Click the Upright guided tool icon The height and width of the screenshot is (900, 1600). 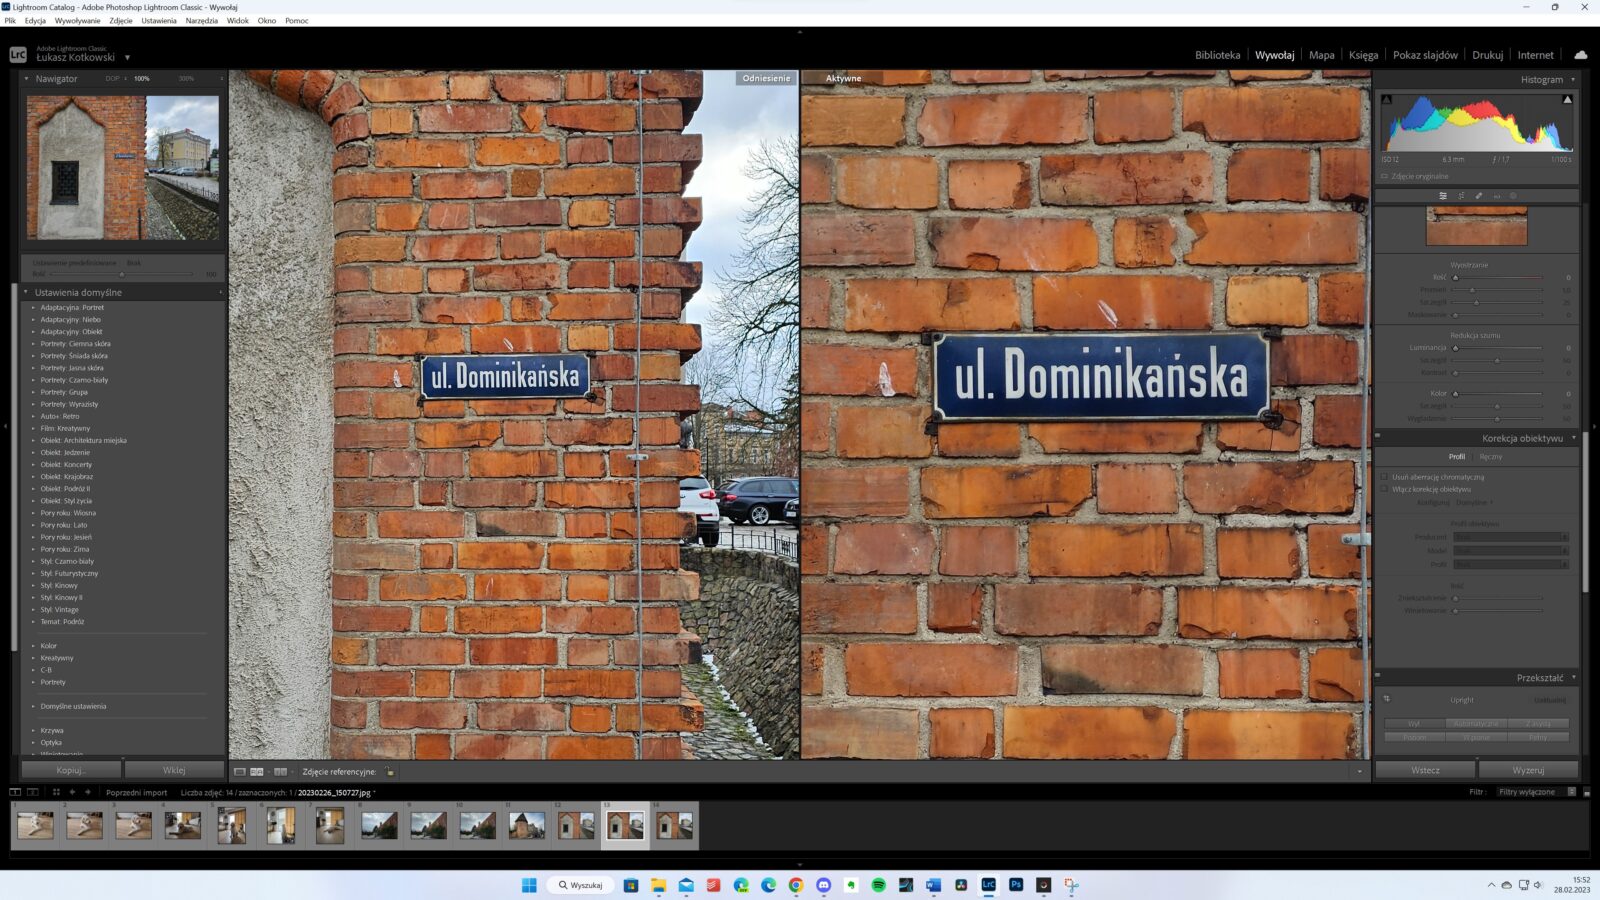[x=1387, y=699]
